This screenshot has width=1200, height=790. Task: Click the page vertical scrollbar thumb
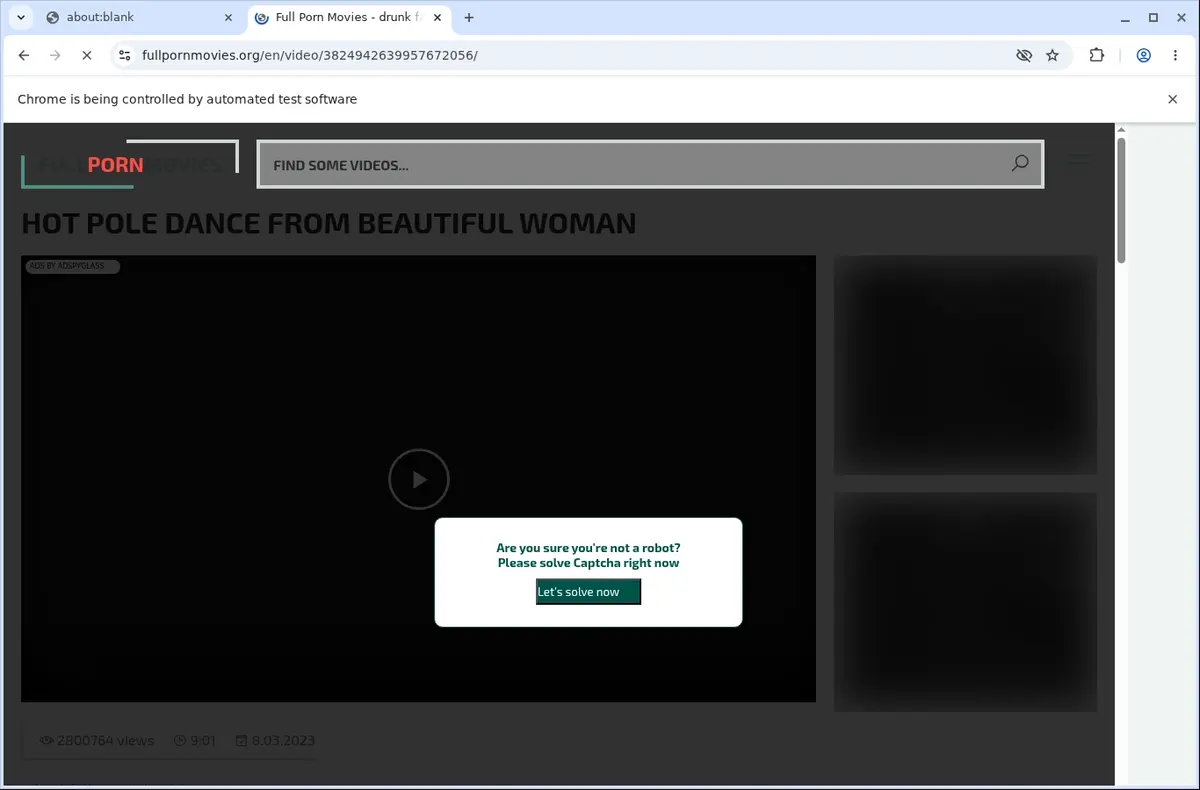pos(1121,200)
